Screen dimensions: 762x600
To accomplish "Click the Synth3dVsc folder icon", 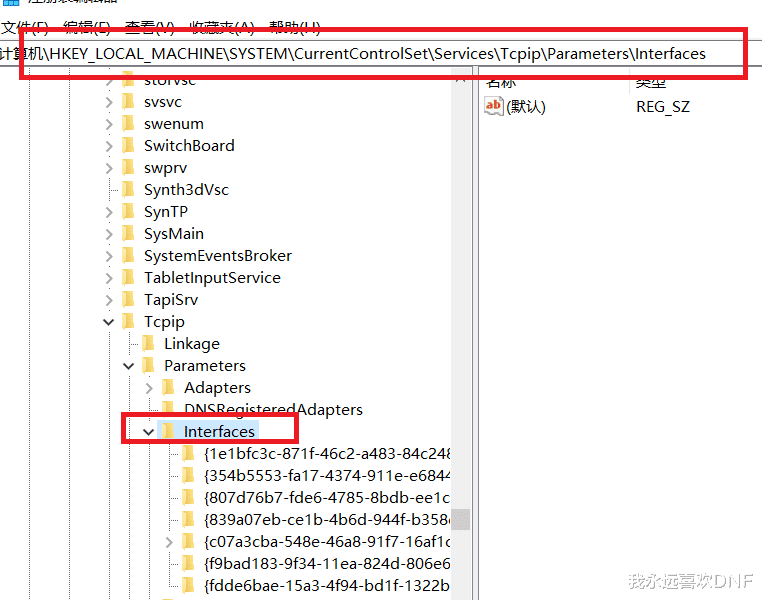I will (129, 189).
